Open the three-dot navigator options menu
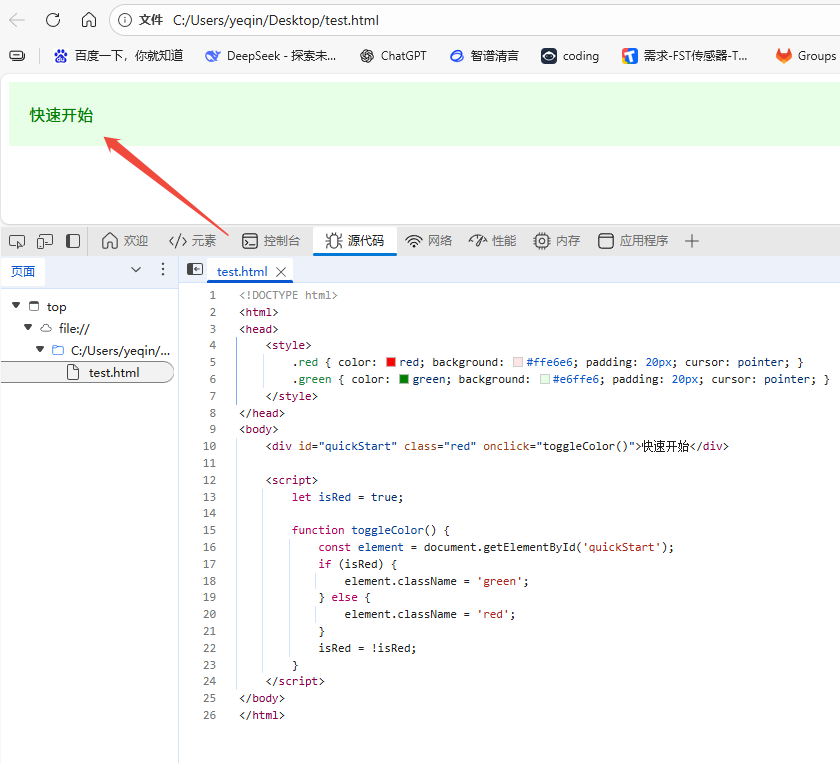This screenshot has height=763, width=840. click(x=163, y=270)
